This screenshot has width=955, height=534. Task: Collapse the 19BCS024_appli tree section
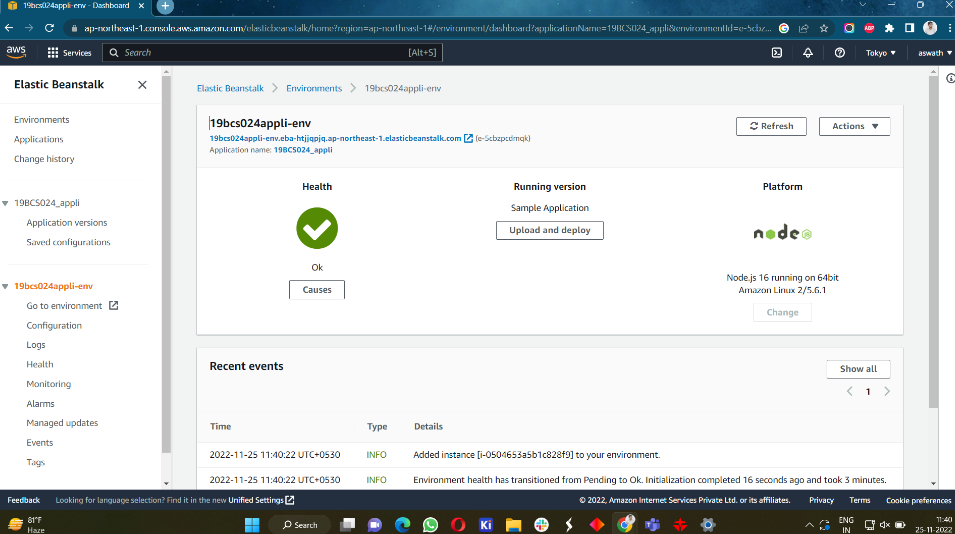tap(5, 203)
